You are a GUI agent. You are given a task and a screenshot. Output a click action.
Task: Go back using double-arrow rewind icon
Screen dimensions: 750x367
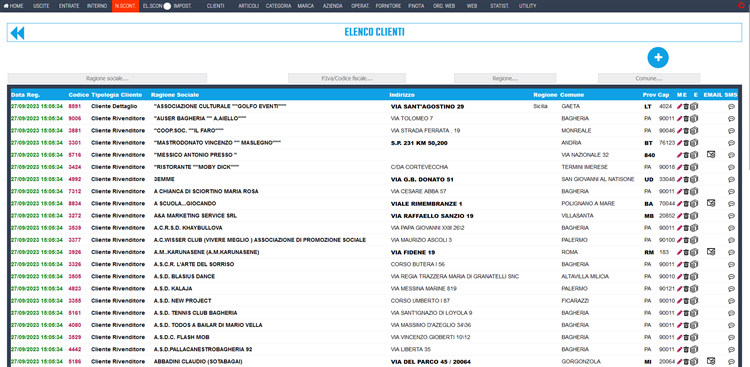pyautogui.click(x=17, y=33)
